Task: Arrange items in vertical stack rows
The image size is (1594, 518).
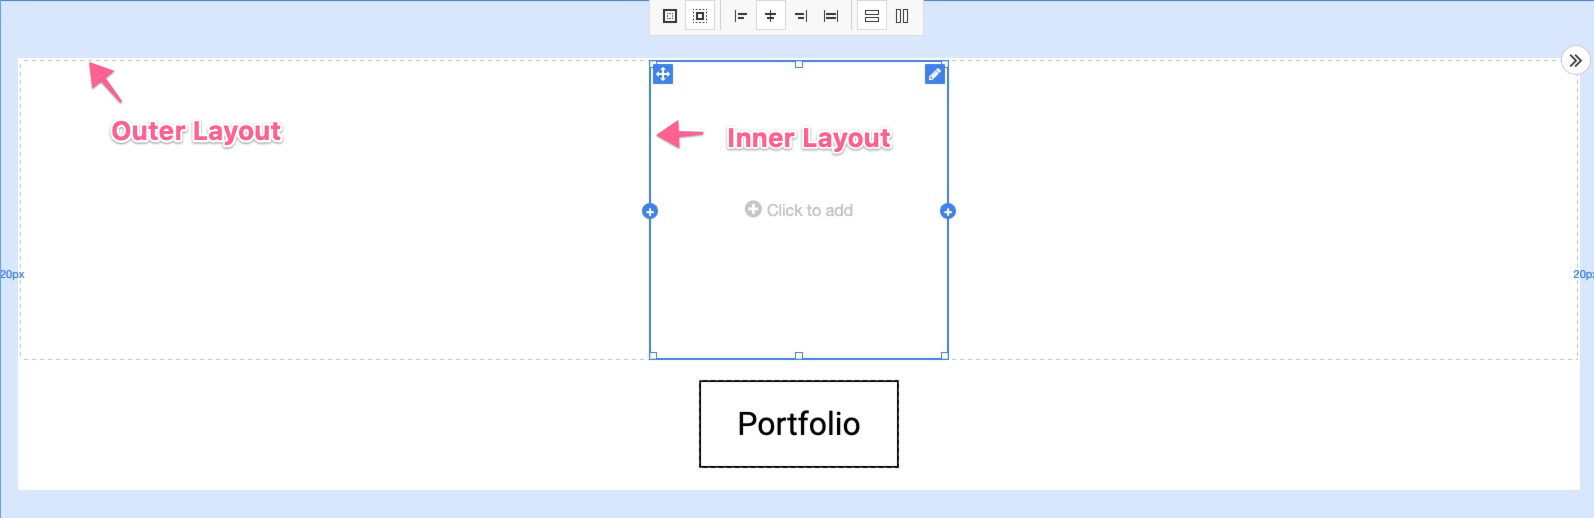Action: click(872, 16)
